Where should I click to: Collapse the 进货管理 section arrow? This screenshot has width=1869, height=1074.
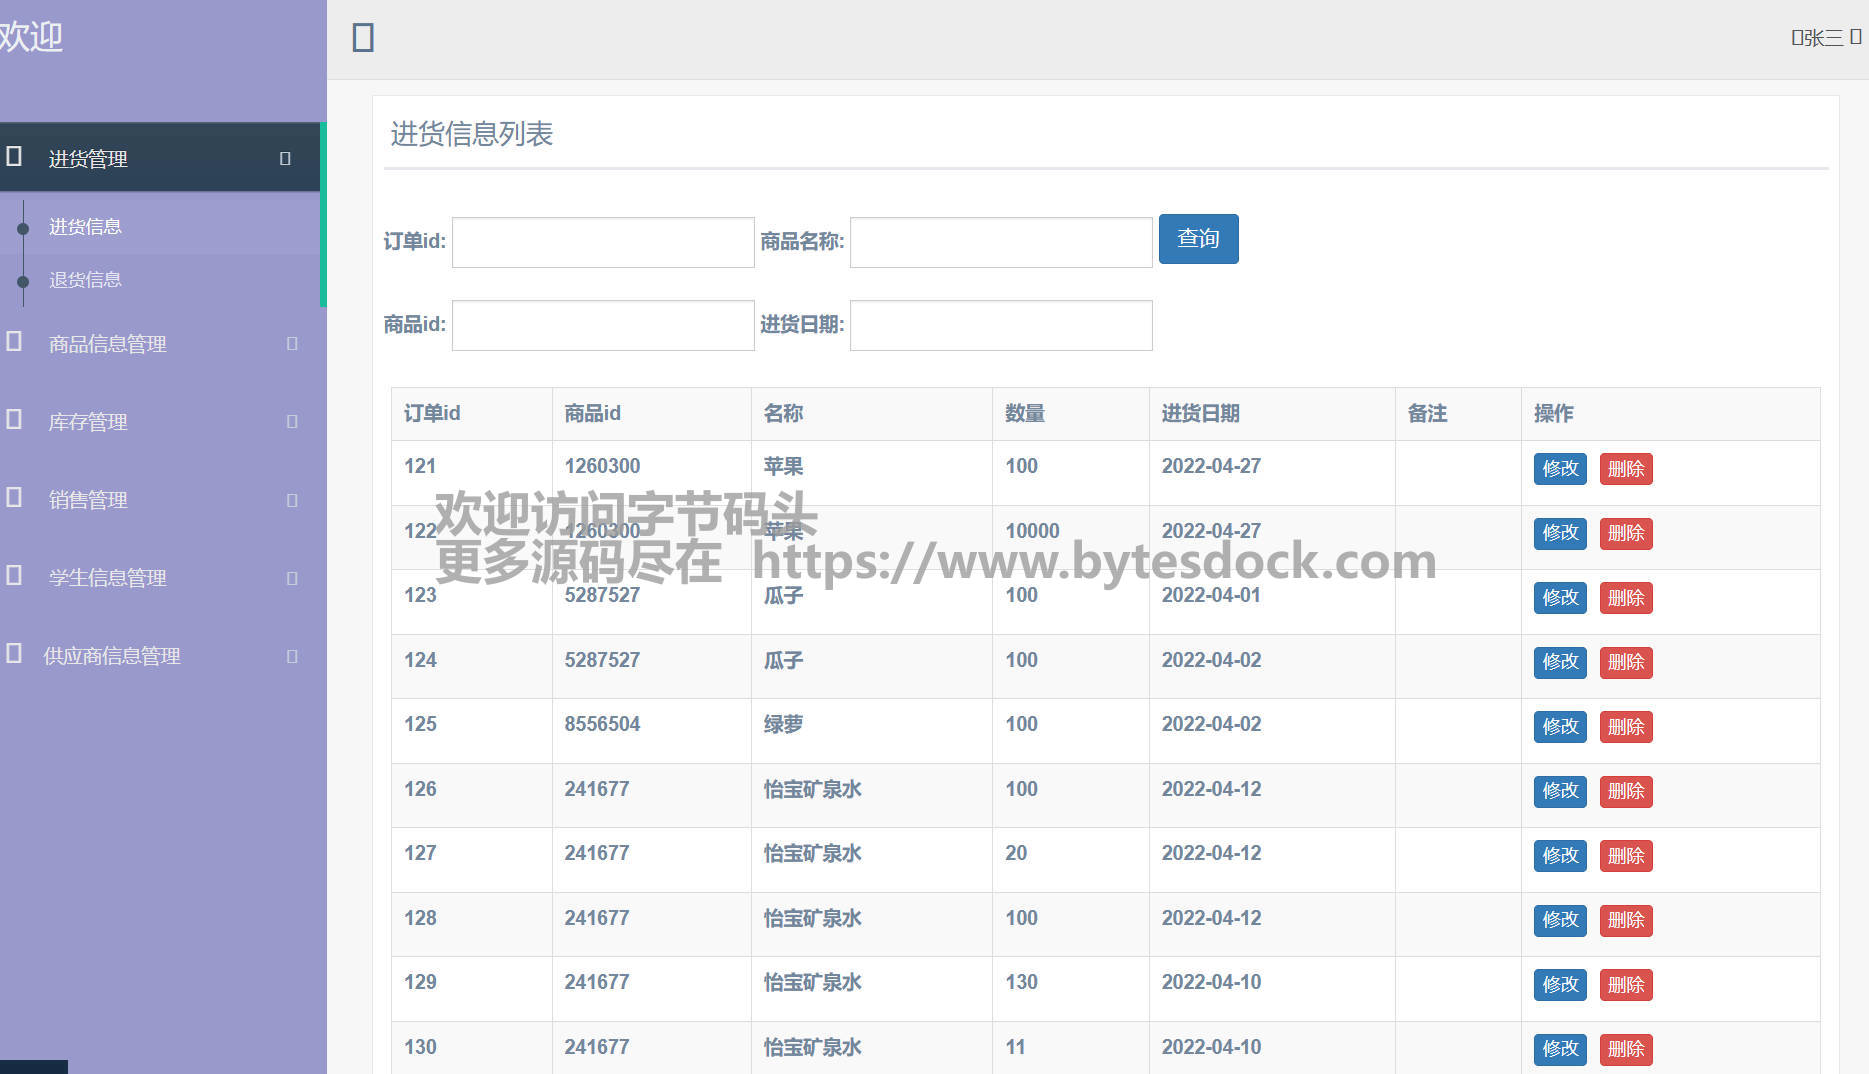pos(285,158)
